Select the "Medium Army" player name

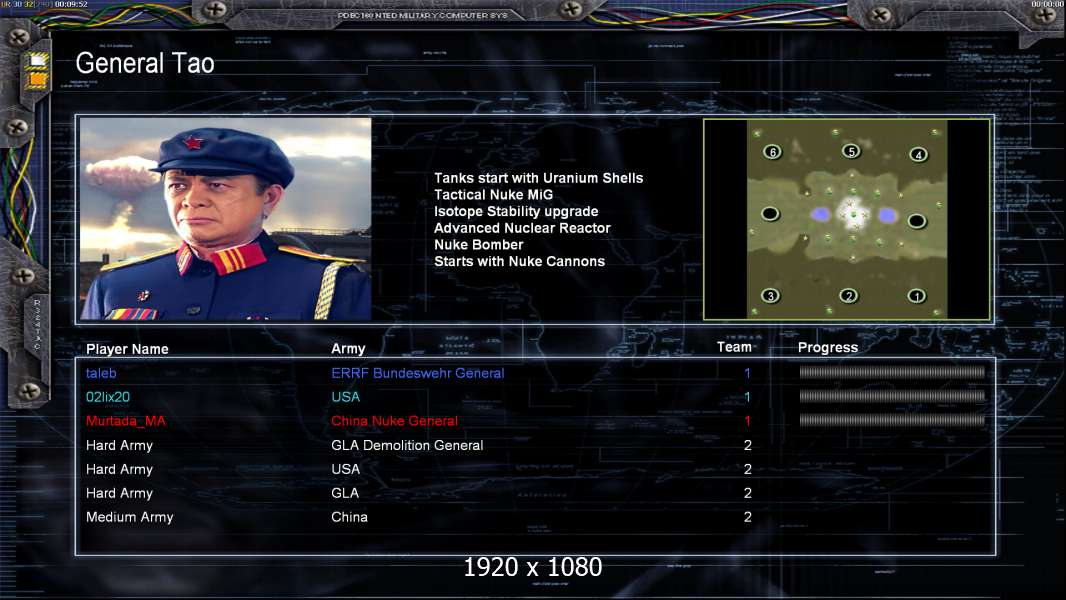click(129, 517)
